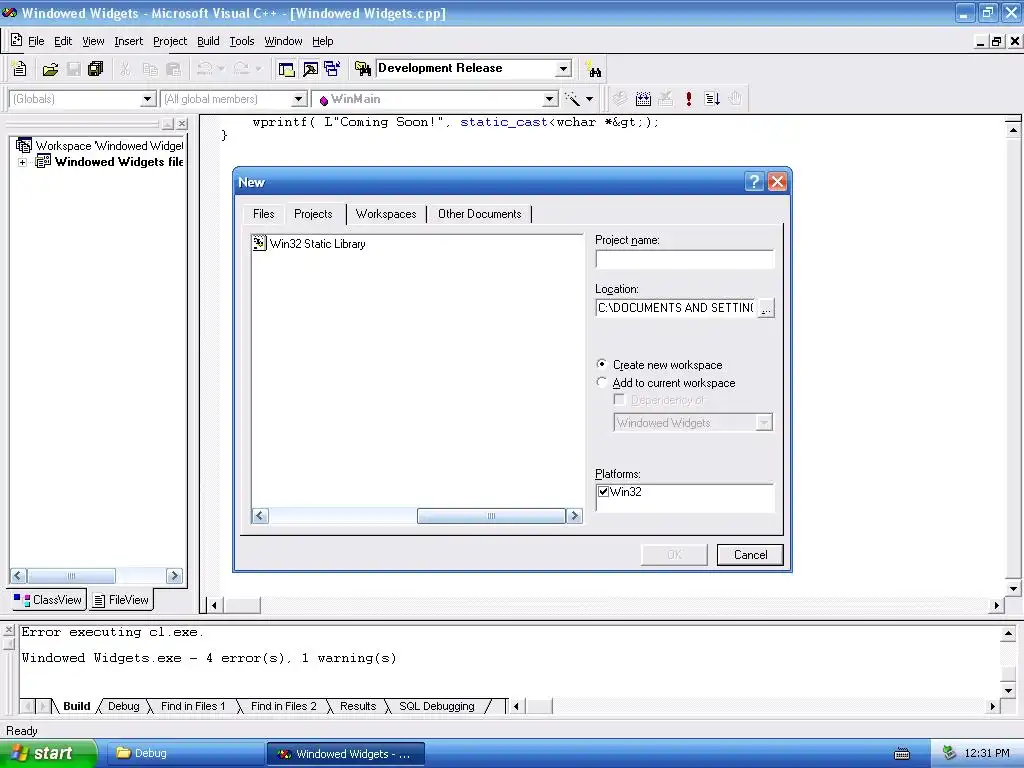Click the project list horizontal scrollbar thumb
1024x768 pixels.
coord(491,516)
